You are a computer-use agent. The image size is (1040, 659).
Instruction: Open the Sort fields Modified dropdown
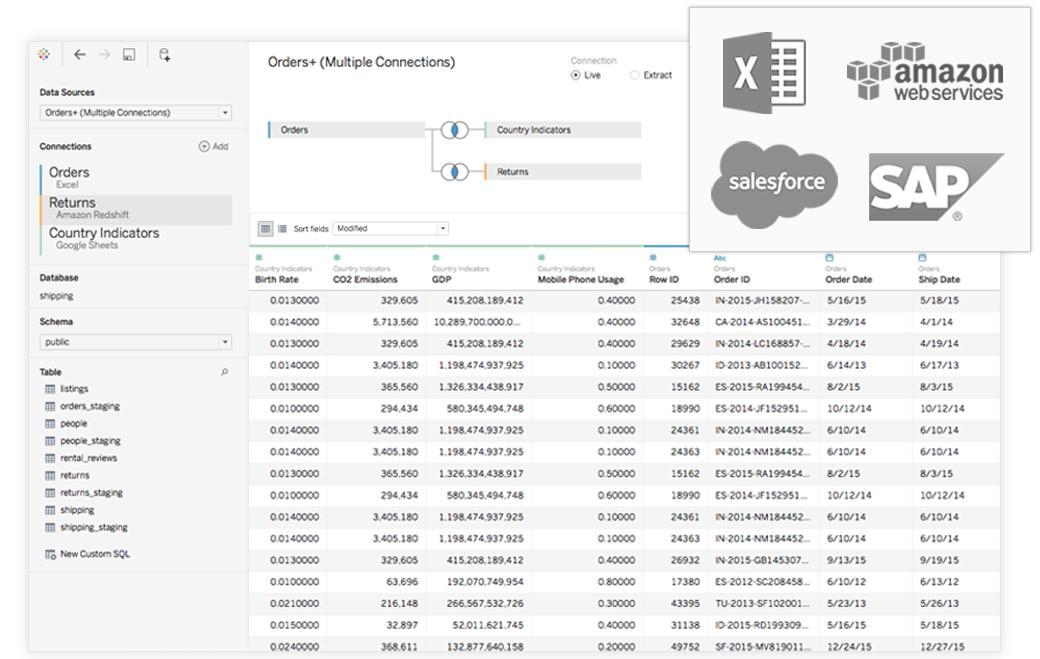point(391,229)
